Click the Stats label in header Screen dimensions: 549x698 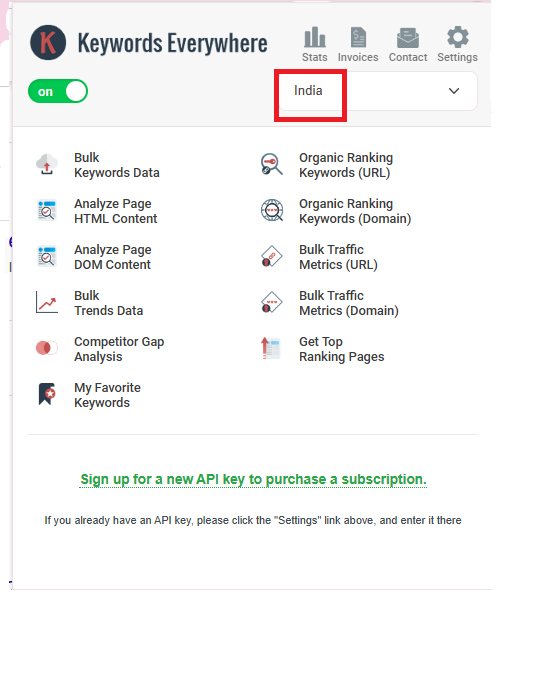pos(314,57)
